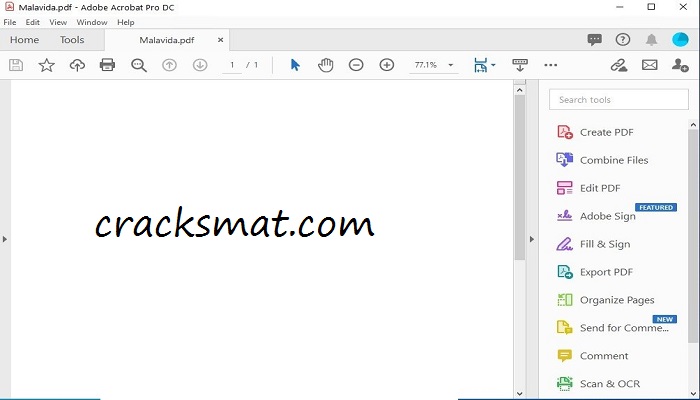Open the Comment tool

click(x=592, y=356)
